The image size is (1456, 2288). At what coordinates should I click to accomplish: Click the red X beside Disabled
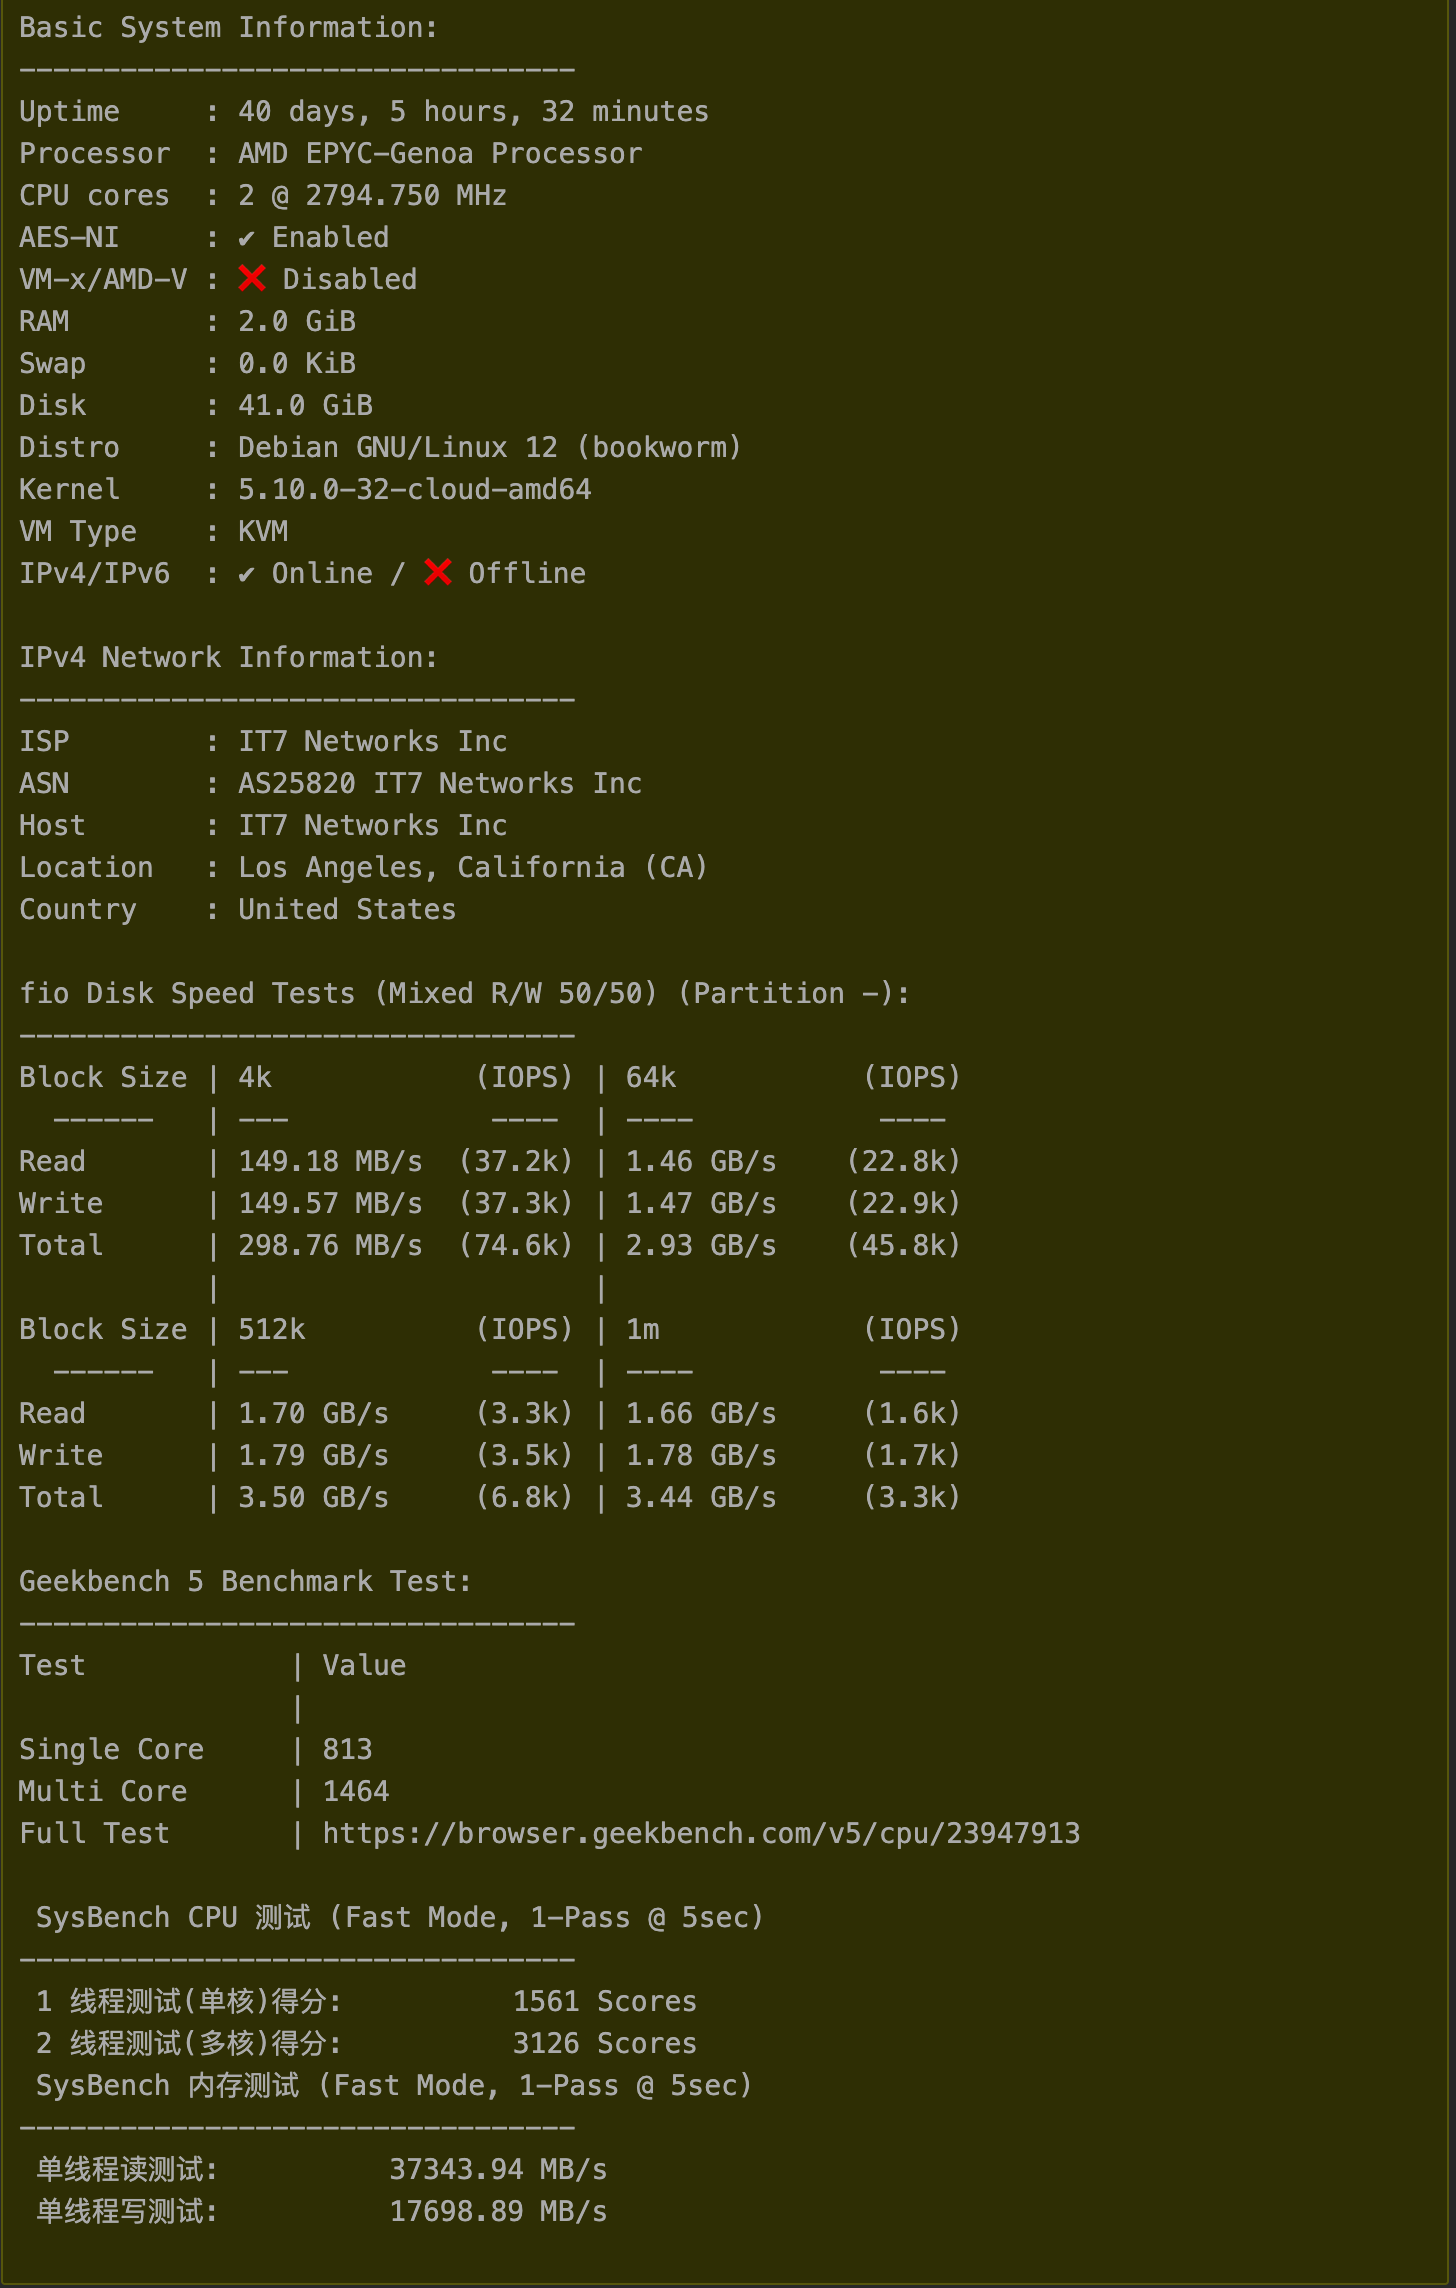pyautogui.click(x=252, y=278)
